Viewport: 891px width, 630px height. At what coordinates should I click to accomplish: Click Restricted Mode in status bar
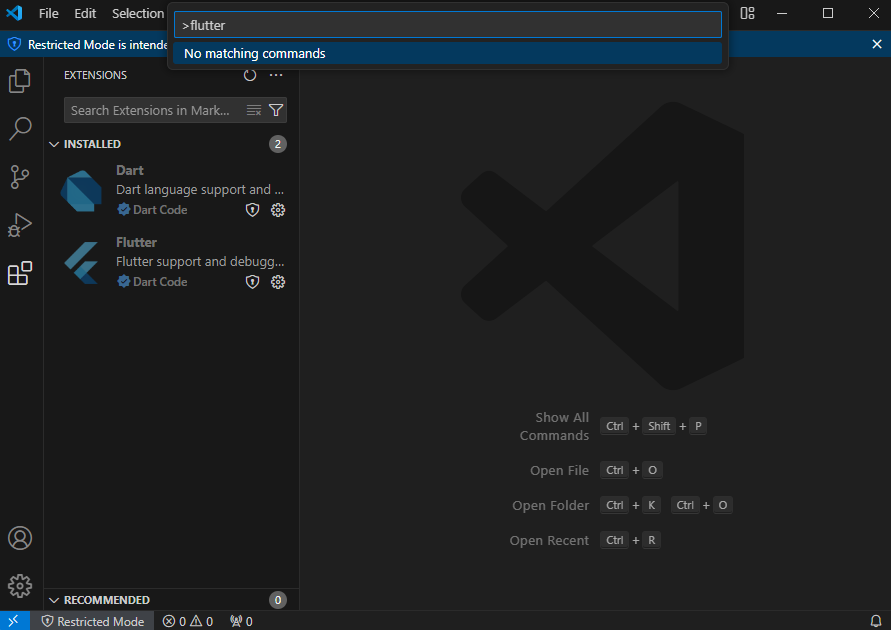tap(93, 621)
